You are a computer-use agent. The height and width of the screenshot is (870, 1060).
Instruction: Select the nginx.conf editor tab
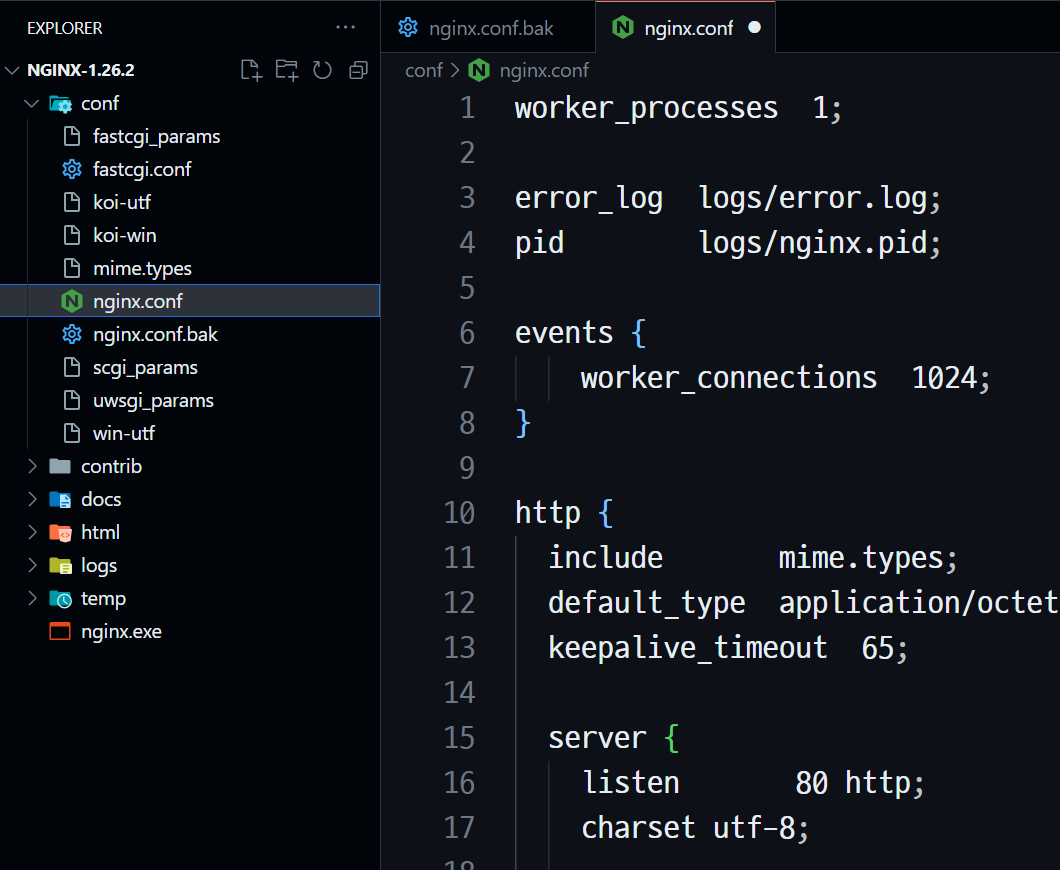[685, 28]
